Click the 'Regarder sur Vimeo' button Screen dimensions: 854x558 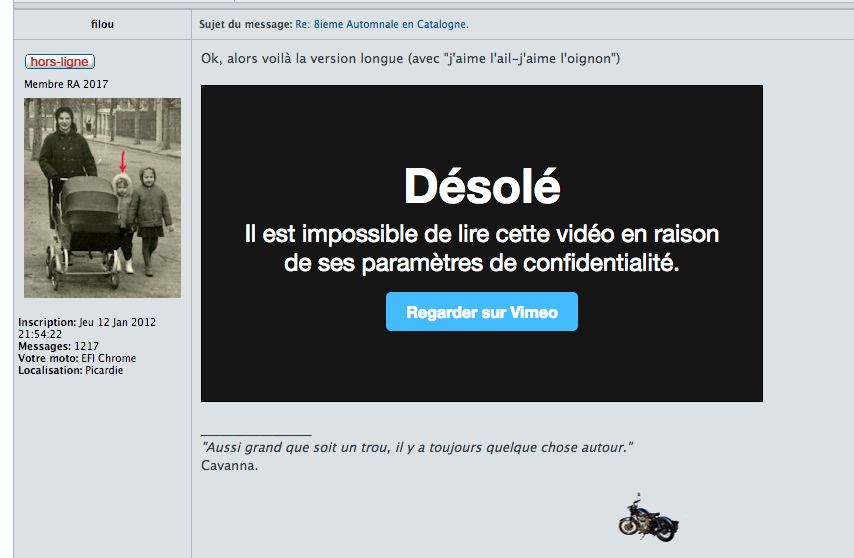(x=481, y=311)
